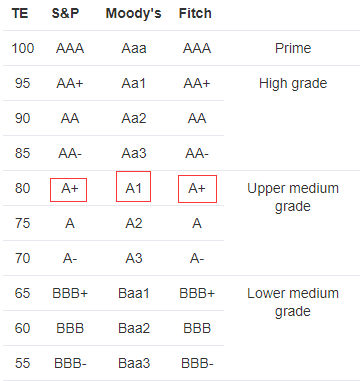Click the Upper medium grade label
360x381 pixels.
[293, 197]
